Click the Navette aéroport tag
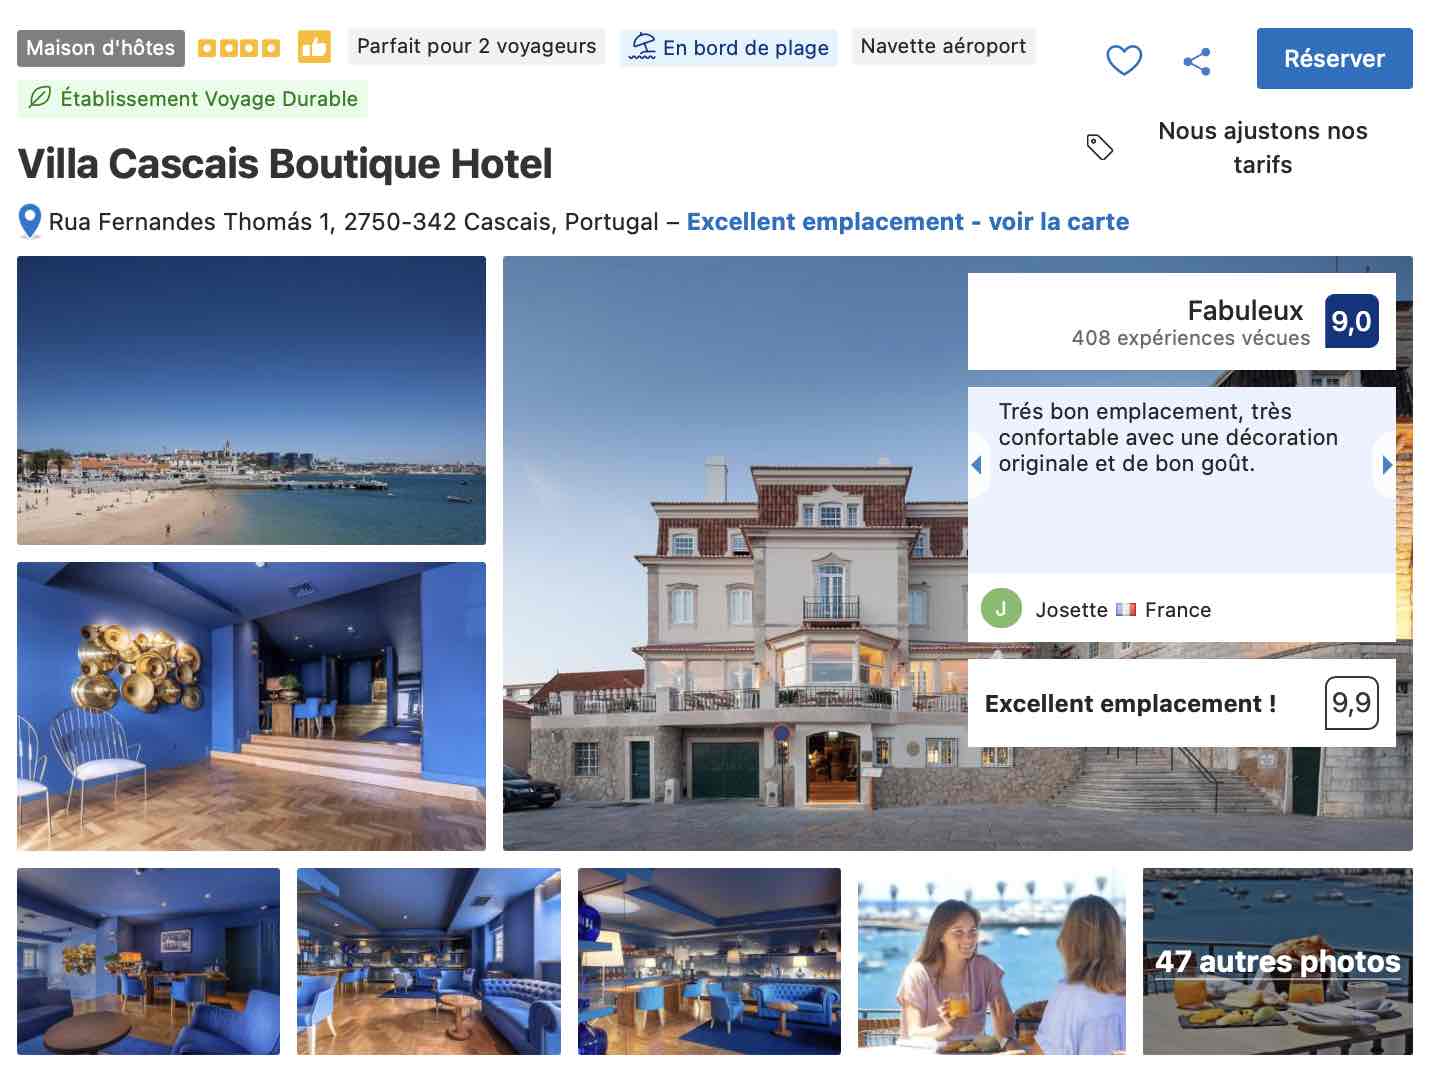 point(943,46)
